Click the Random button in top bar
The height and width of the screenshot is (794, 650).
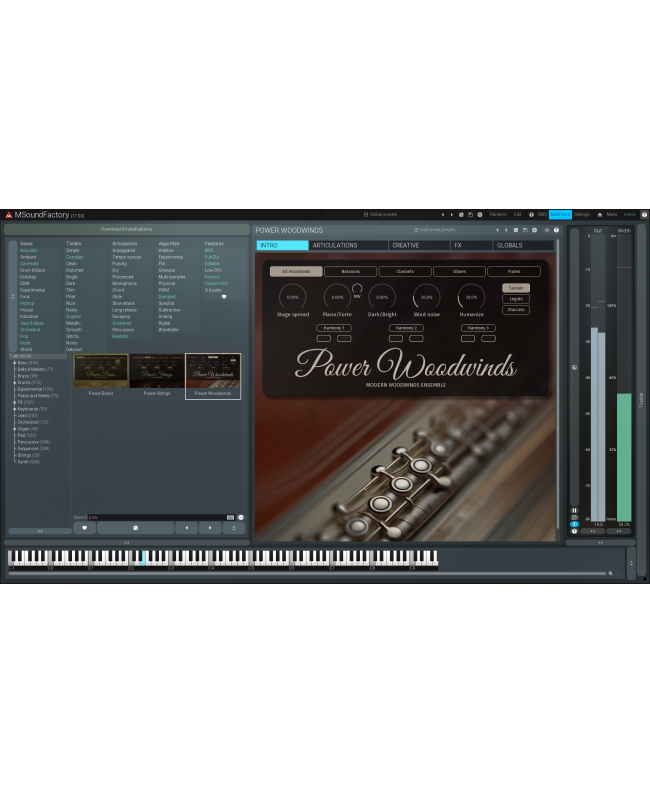[x=498, y=215]
